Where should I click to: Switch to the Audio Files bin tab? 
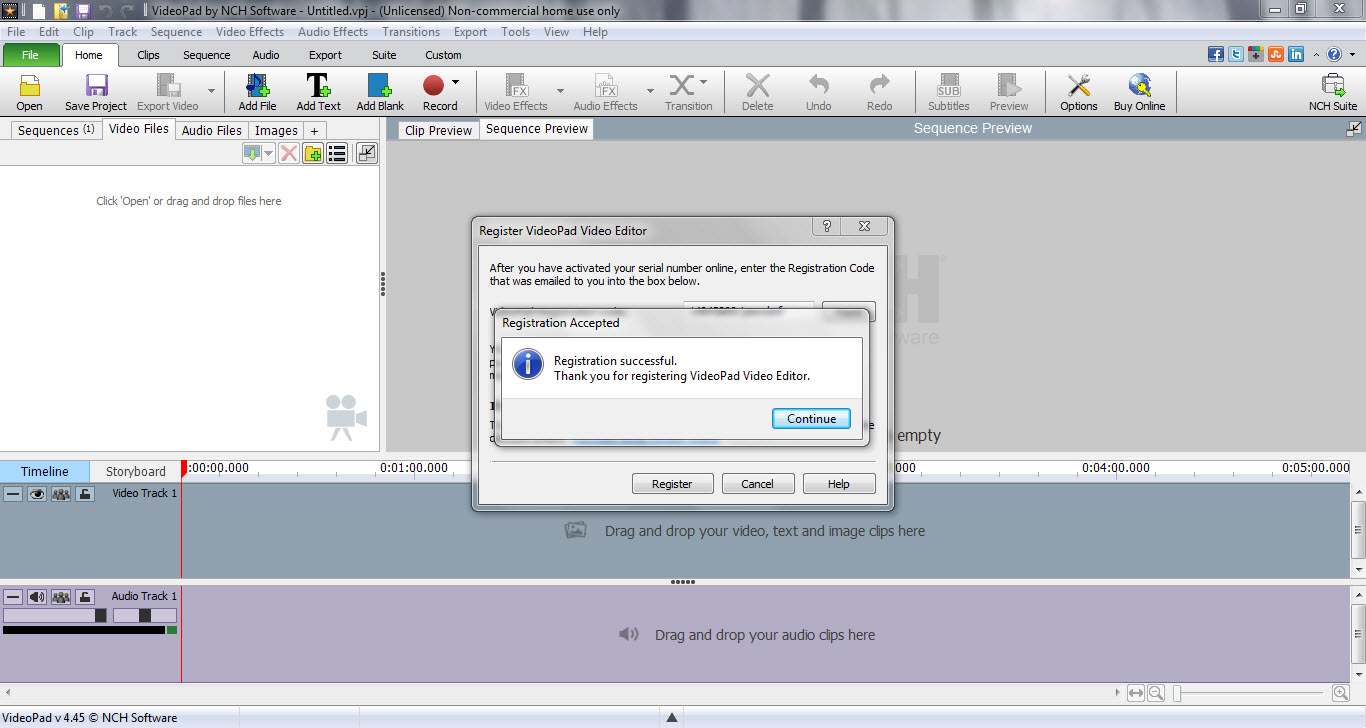pos(212,130)
